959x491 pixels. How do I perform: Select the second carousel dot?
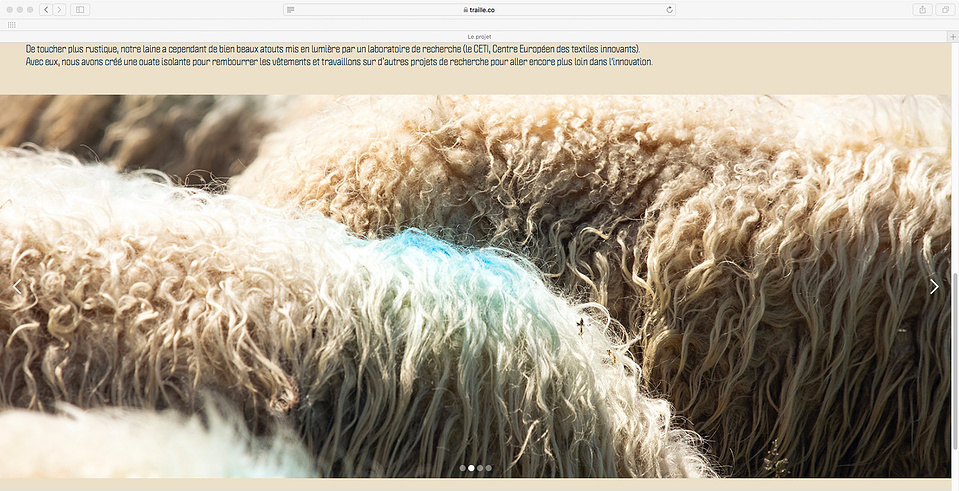(471, 468)
